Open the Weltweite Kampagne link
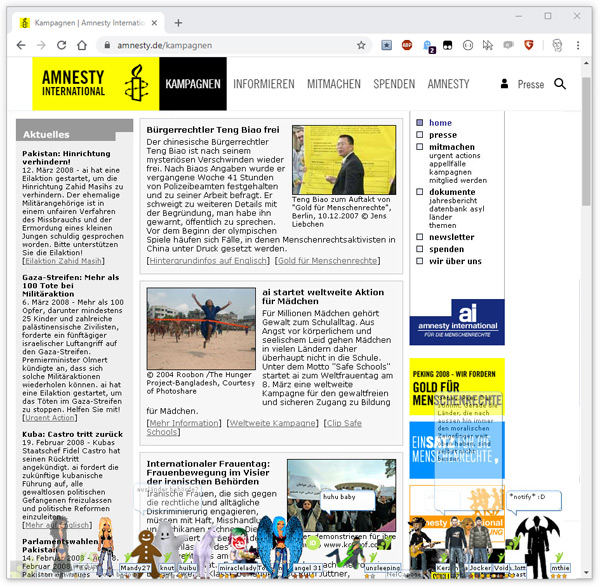Screen dimensions: 600x586 tap(272, 423)
